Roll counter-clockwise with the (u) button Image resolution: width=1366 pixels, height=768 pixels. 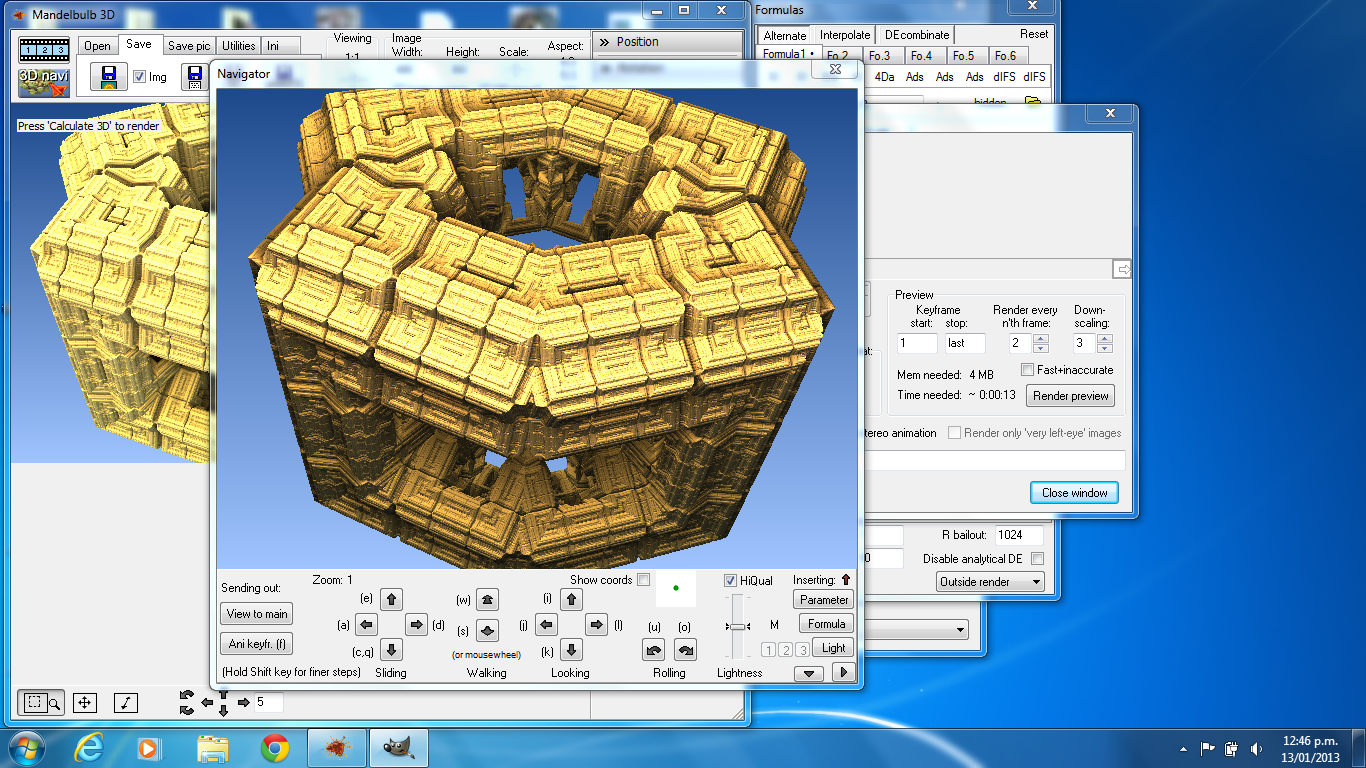[654, 650]
